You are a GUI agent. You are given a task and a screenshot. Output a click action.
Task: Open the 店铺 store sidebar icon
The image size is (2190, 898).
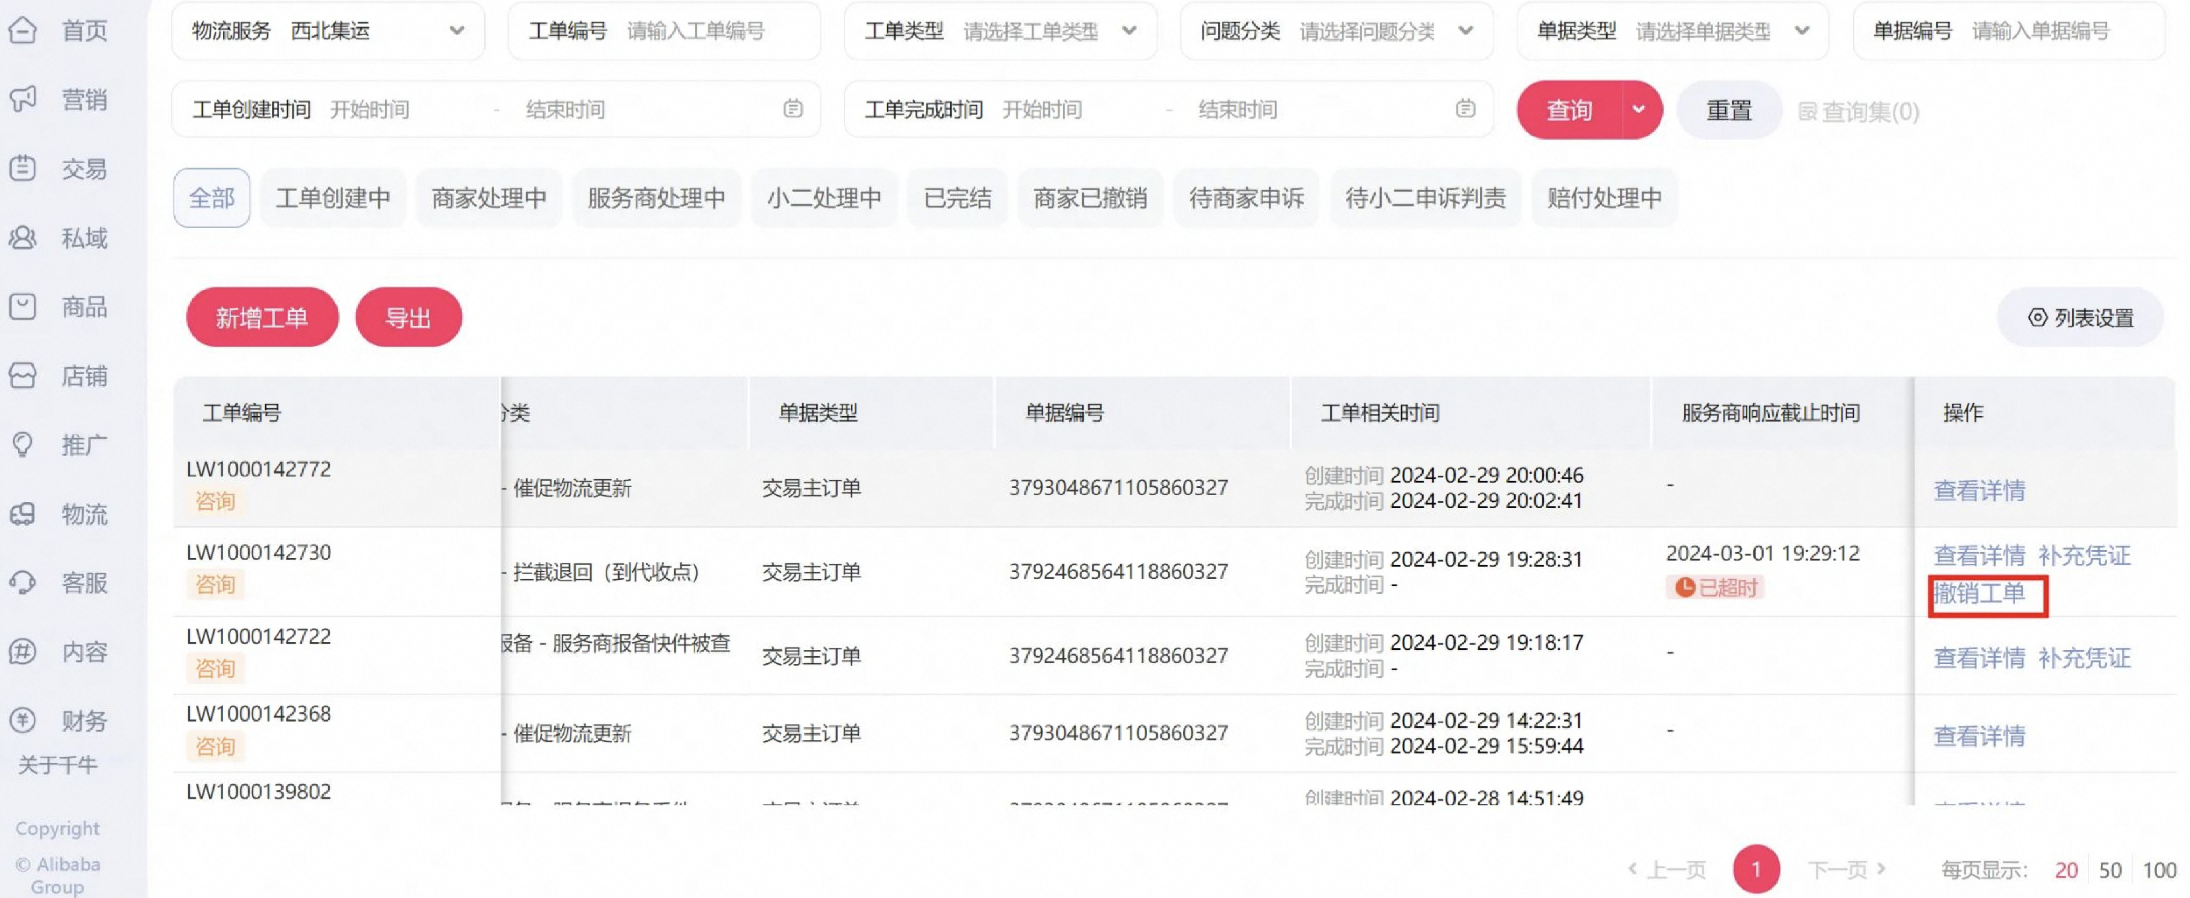(23, 376)
